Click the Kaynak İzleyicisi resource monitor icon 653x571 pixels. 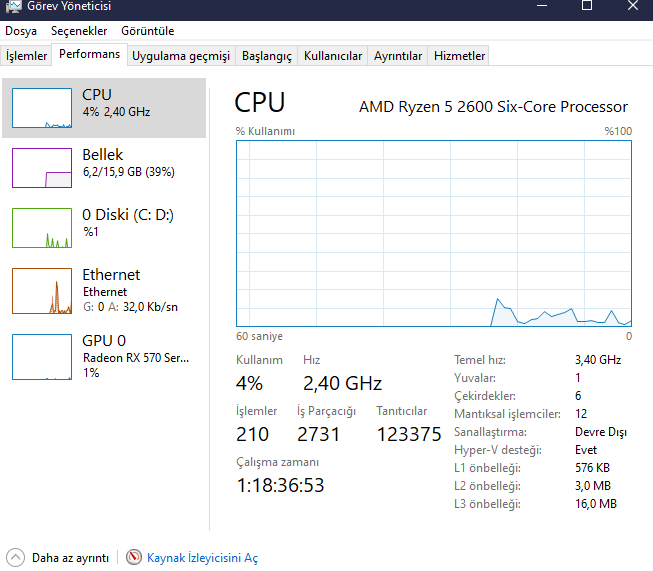[134, 557]
